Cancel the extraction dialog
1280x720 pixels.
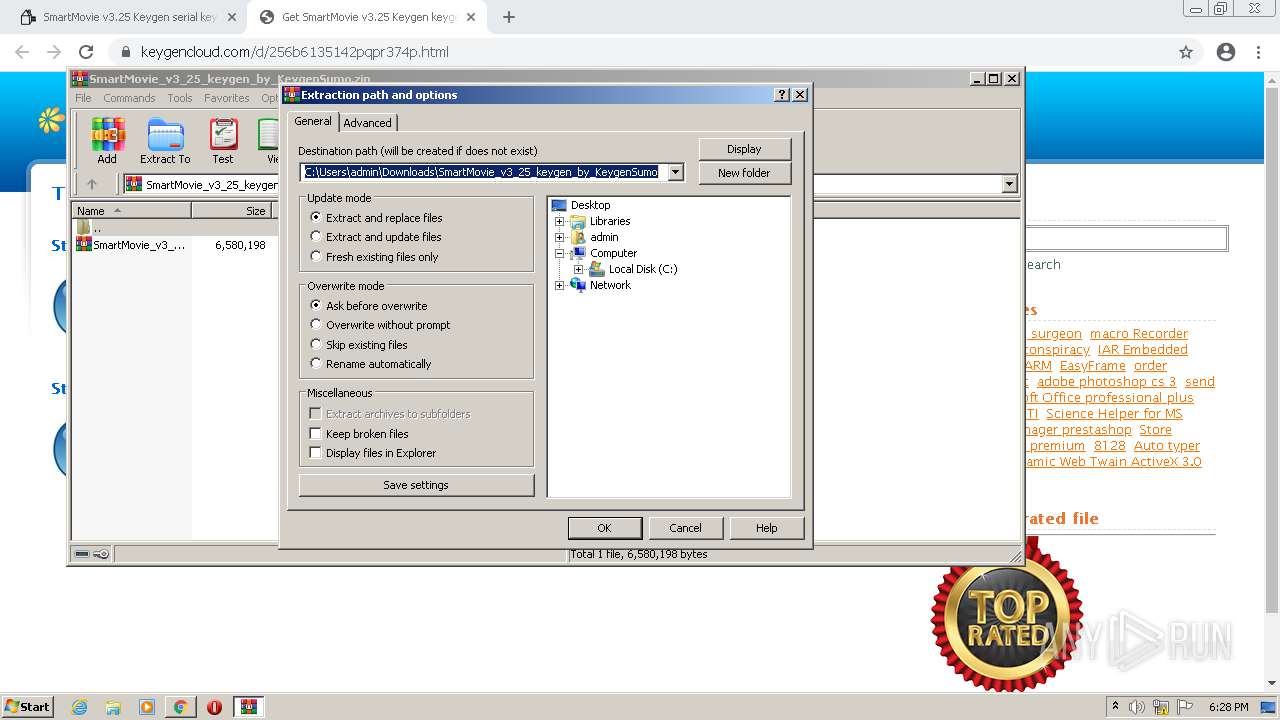coord(685,528)
